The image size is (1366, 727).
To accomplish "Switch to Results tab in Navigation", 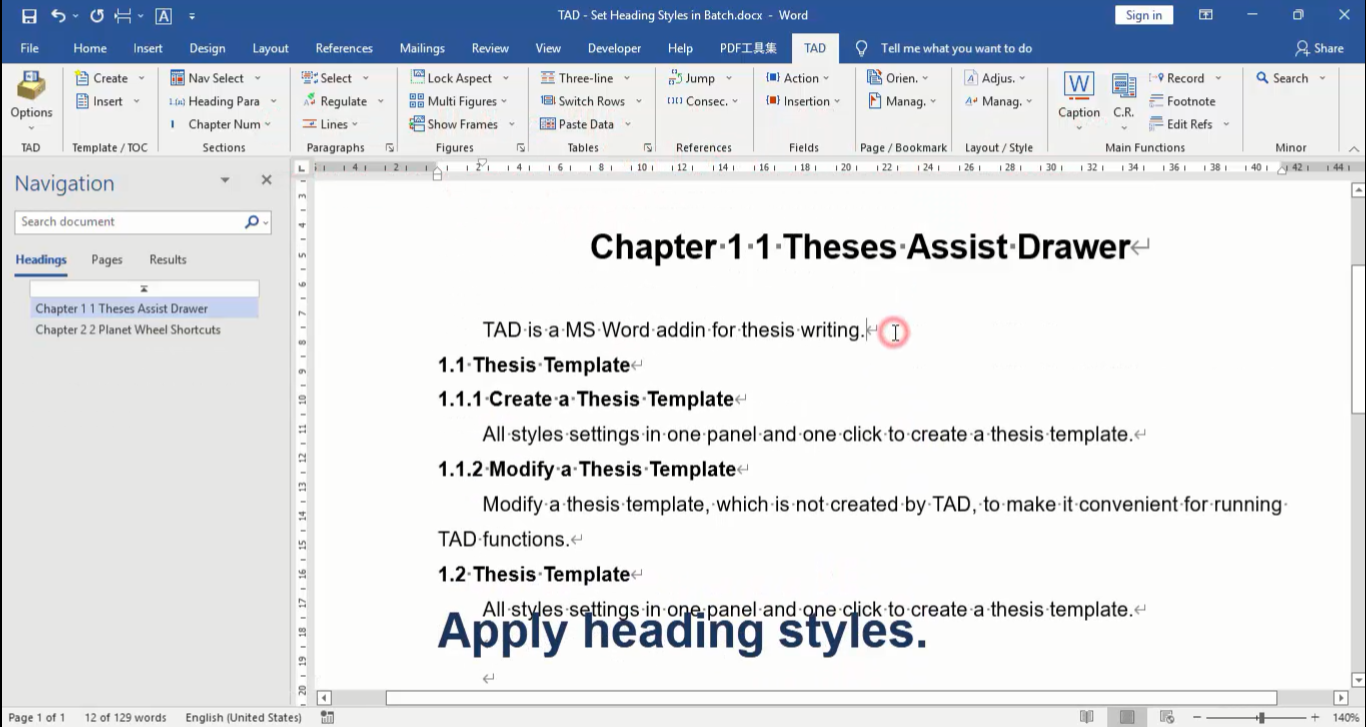I will (168, 259).
